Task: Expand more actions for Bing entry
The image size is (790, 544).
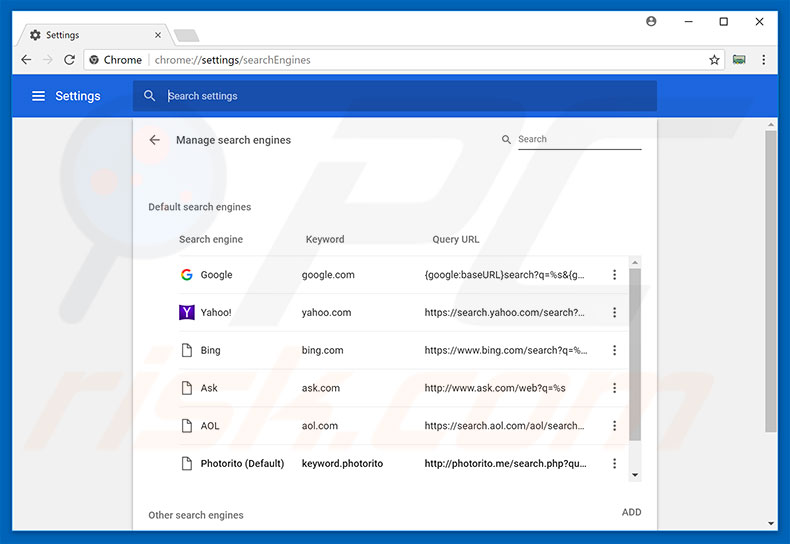Action: pyautogui.click(x=614, y=351)
